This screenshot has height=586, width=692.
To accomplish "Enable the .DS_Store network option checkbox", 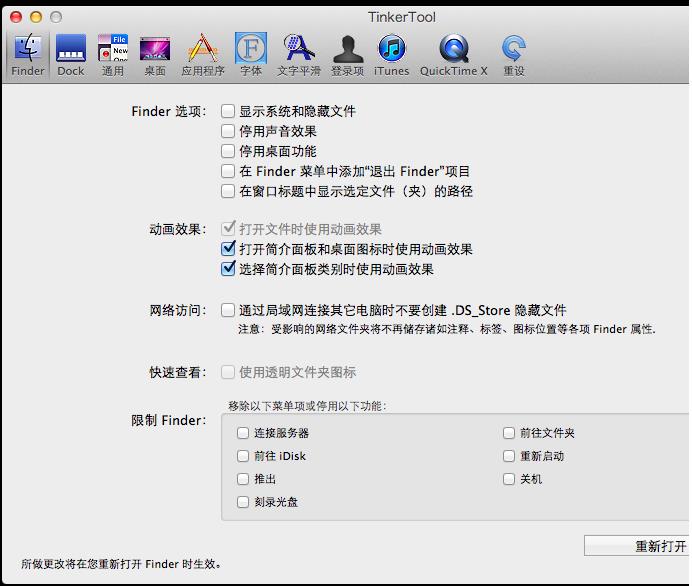I will [228, 310].
